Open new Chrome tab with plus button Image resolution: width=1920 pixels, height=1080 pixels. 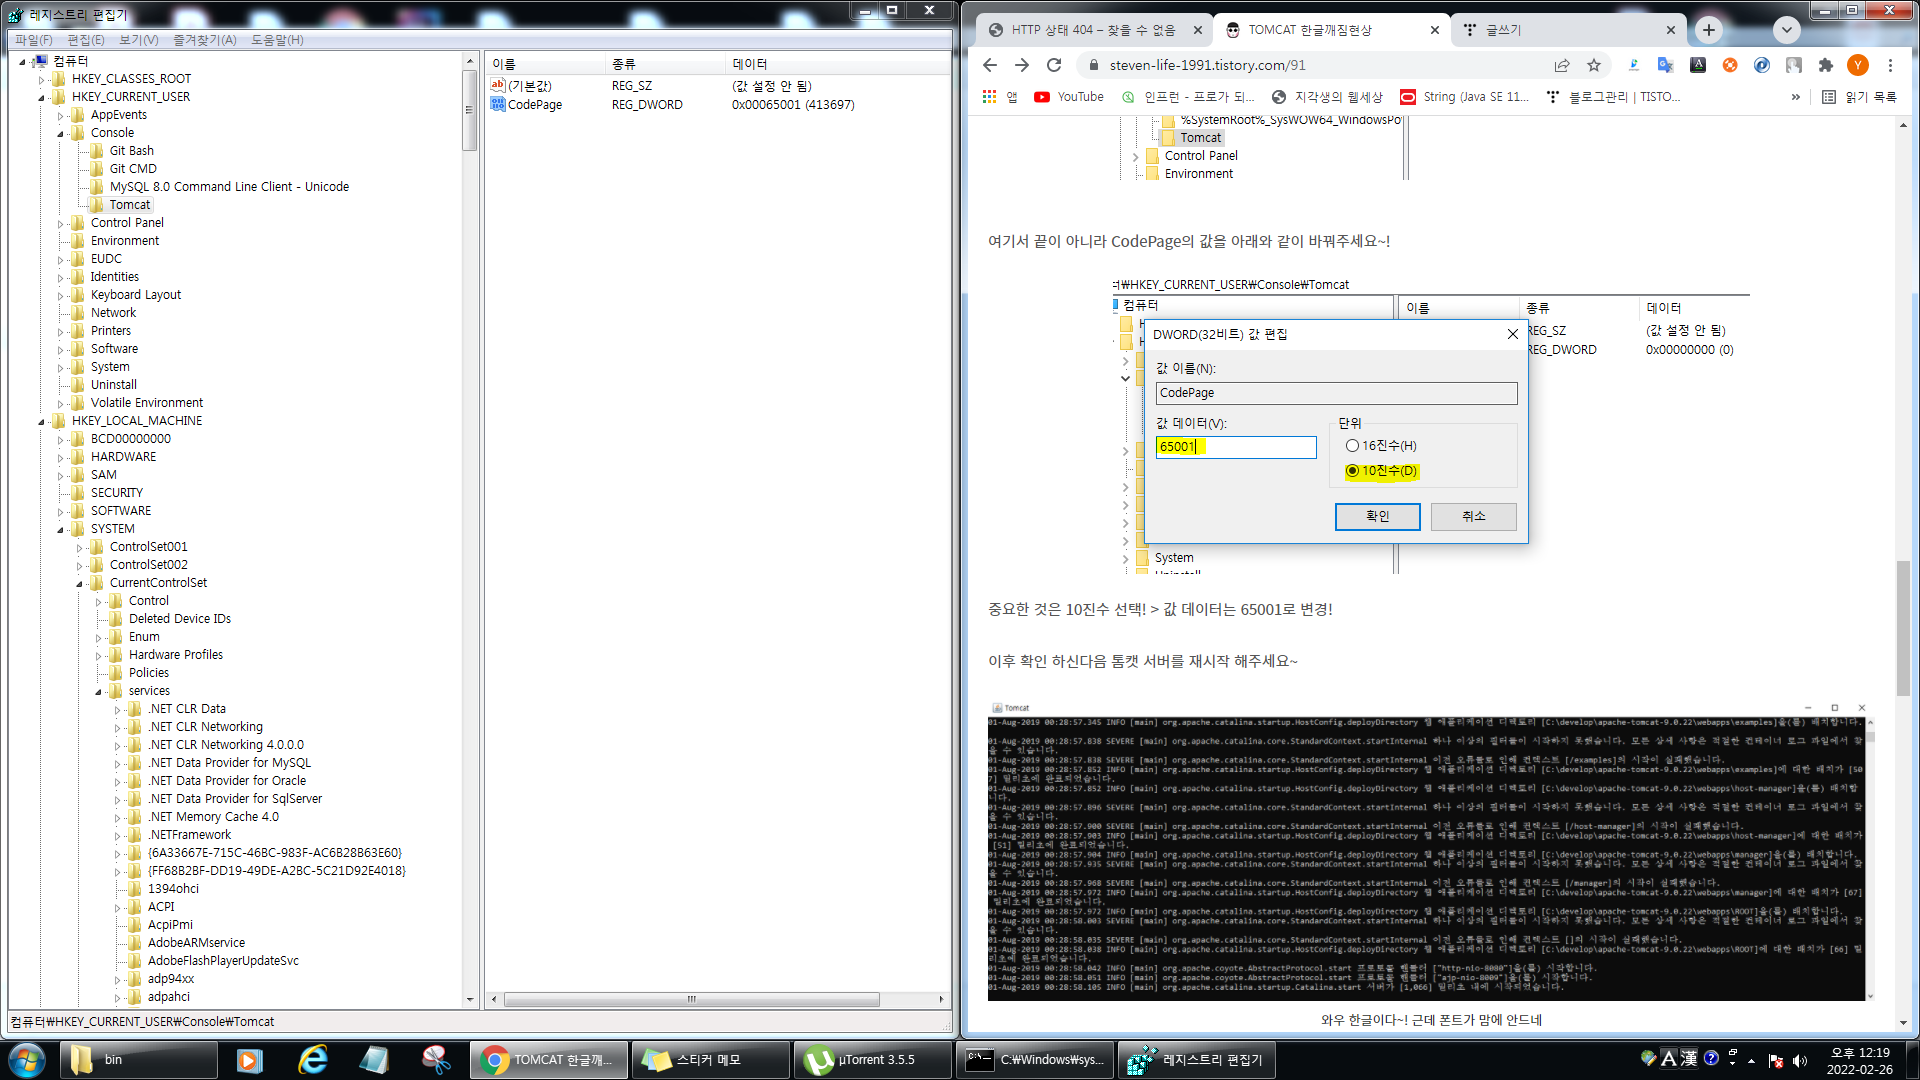point(1709,30)
